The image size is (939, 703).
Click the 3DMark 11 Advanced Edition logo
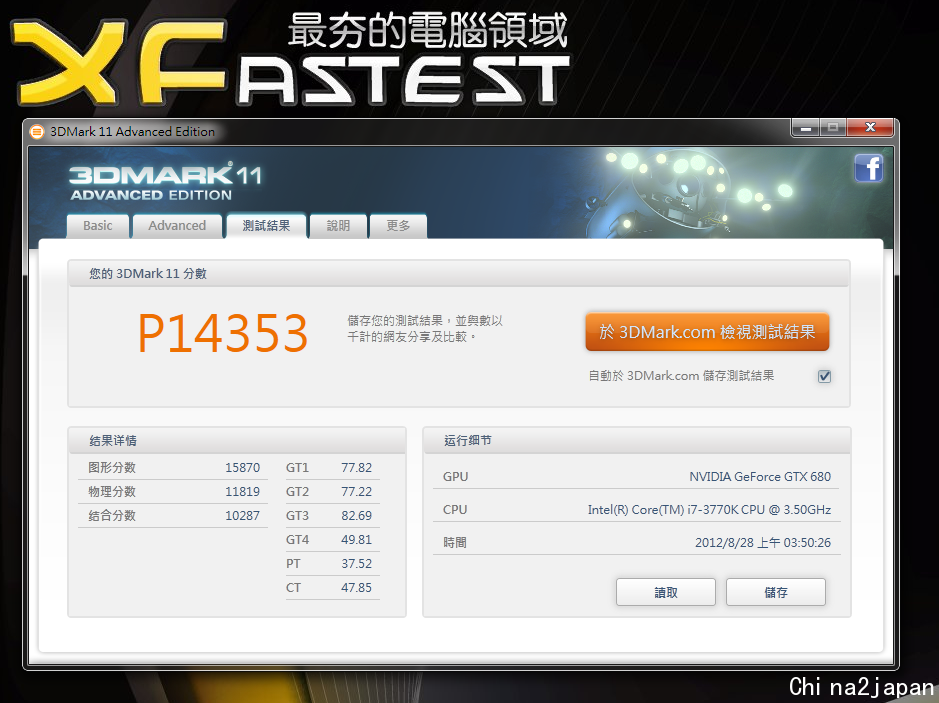tap(165, 182)
